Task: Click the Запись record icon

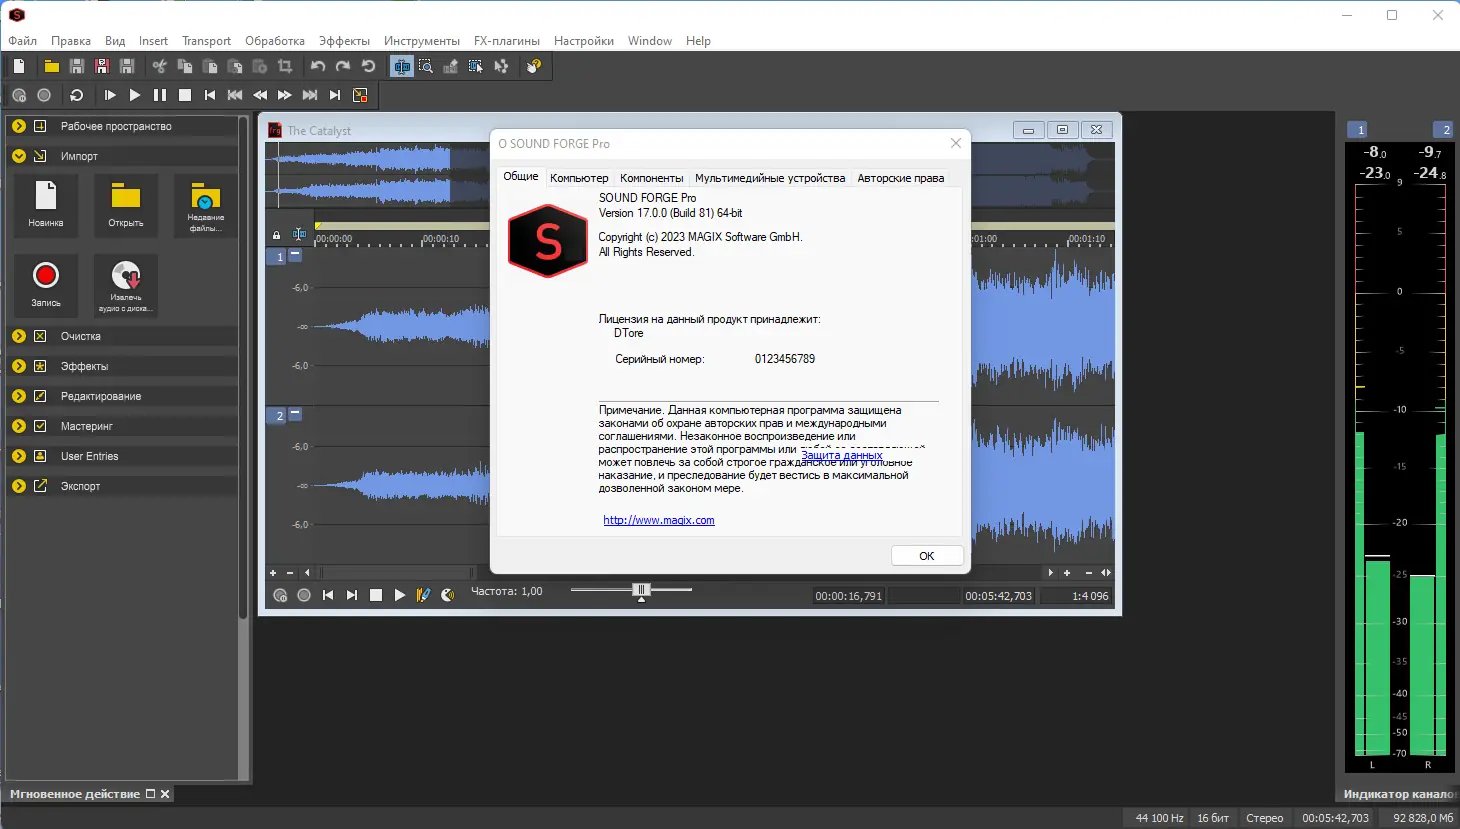Action: (45, 285)
